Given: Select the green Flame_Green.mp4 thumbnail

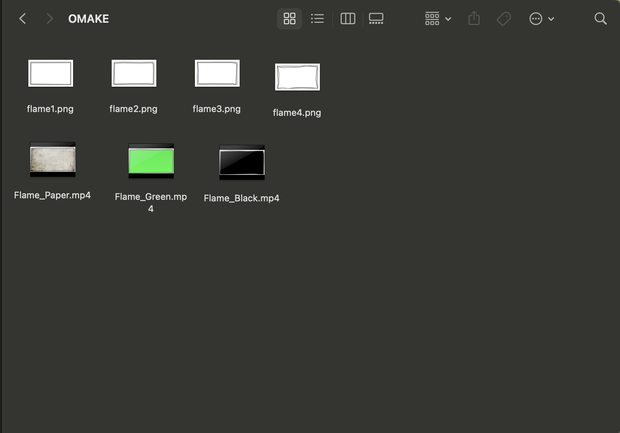Looking at the screenshot, I should point(151,161).
